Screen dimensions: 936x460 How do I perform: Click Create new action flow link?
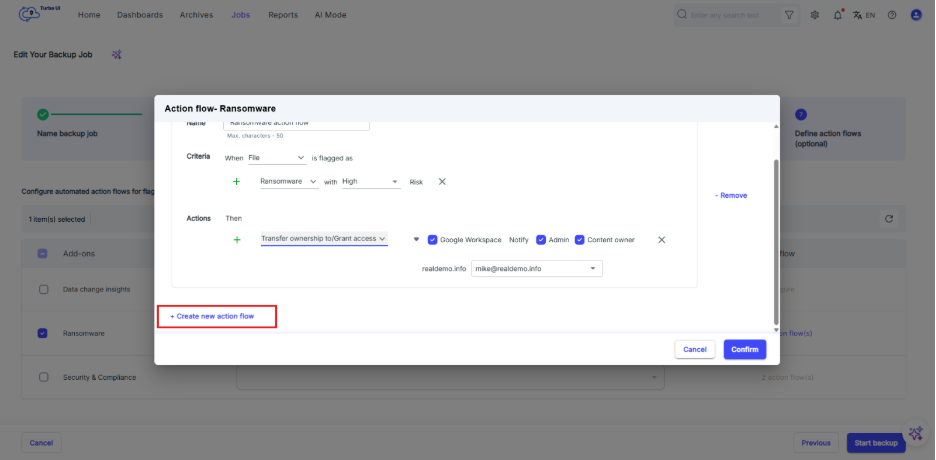click(x=212, y=316)
